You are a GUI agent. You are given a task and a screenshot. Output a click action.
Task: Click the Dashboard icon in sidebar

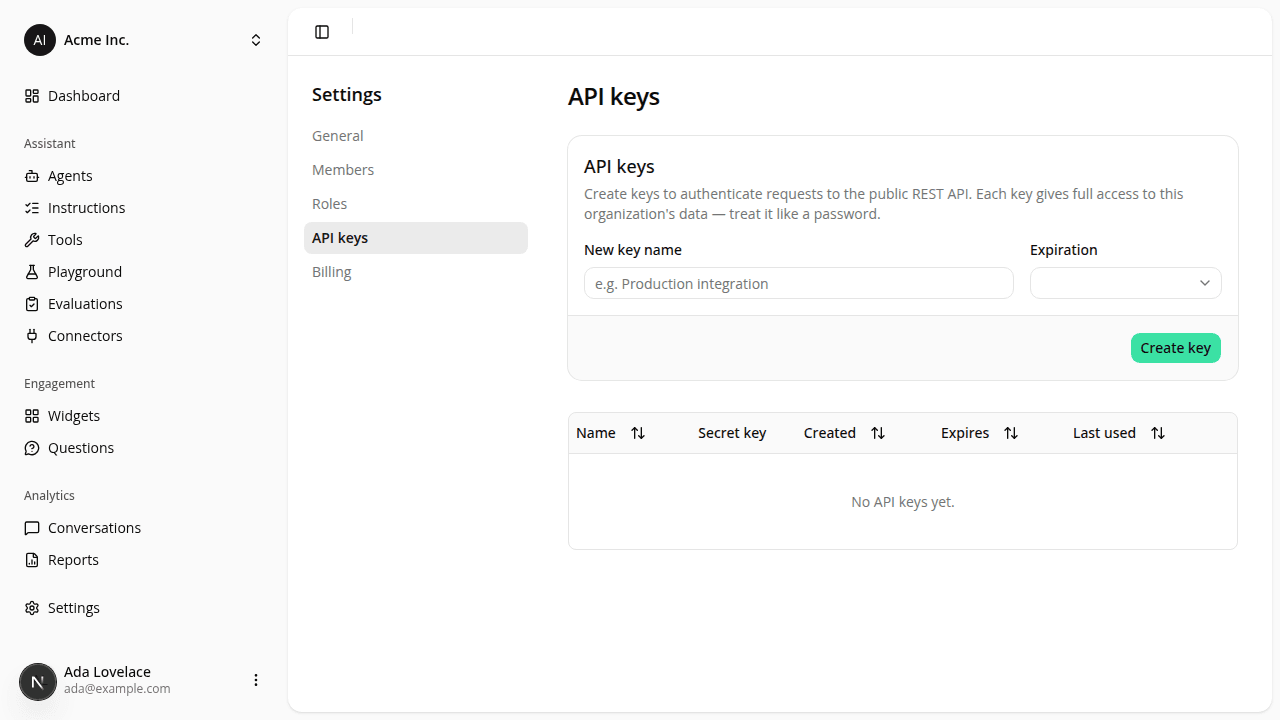pos(32,96)
